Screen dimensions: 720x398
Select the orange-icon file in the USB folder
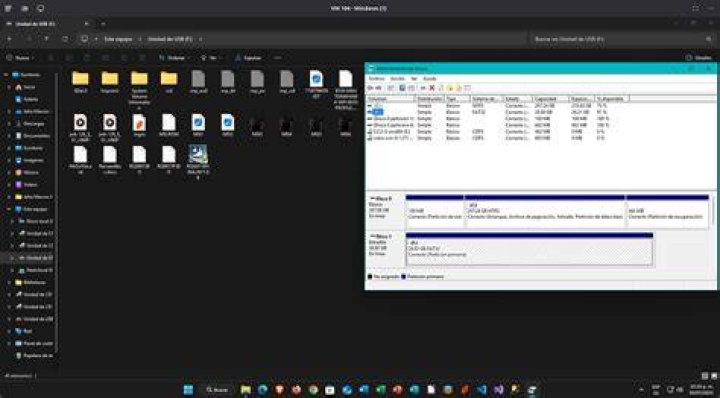click(139, 126)
